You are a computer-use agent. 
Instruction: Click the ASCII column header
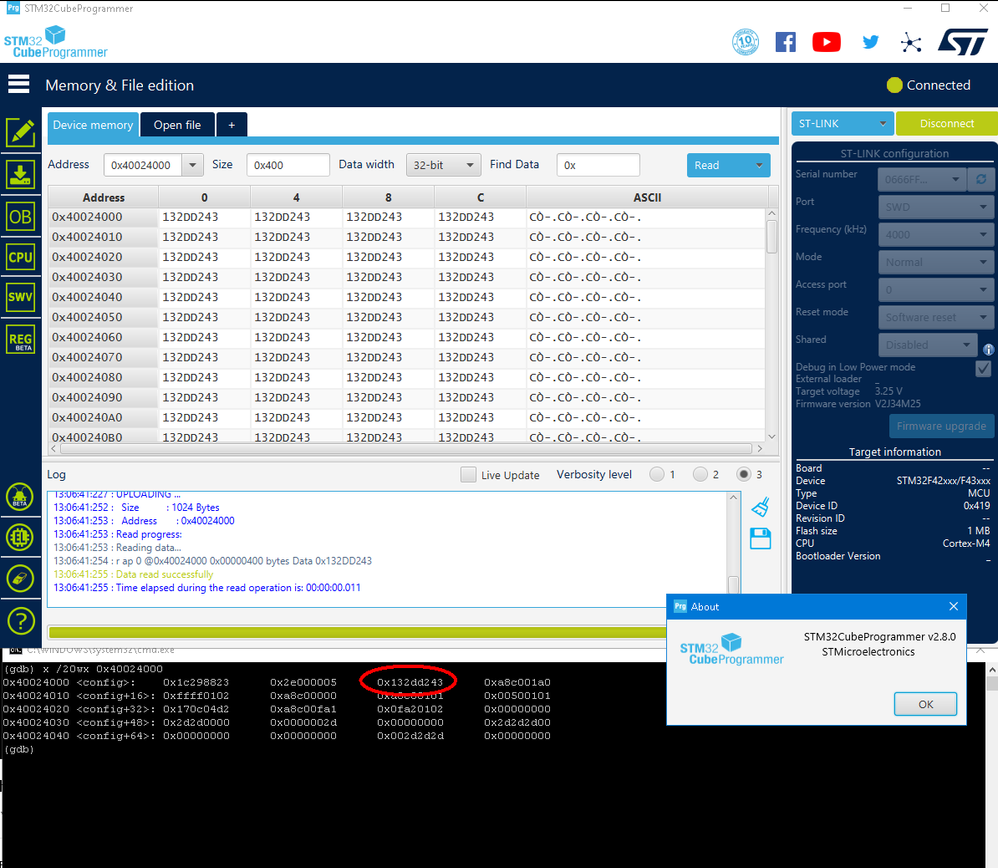[647, 197]
